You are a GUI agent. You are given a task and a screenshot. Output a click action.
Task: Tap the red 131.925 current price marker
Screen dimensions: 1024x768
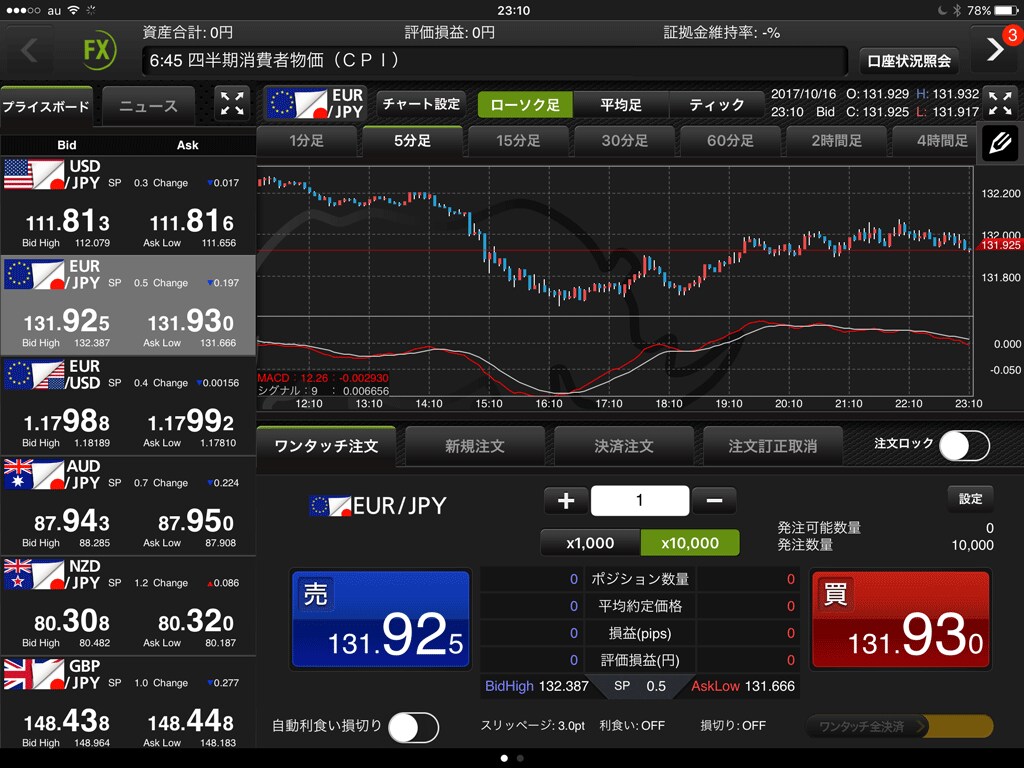999,245
